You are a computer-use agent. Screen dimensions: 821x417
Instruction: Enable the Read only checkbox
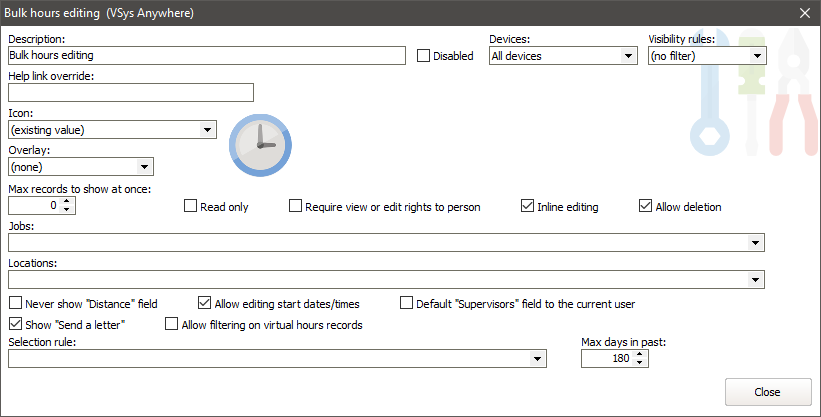(191, 207)
